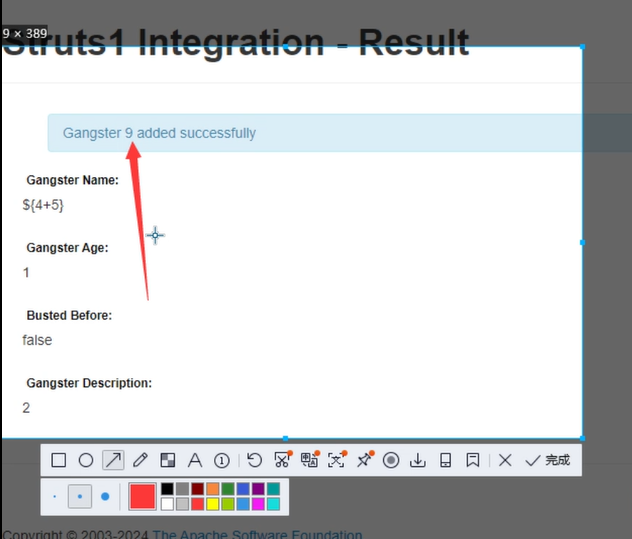Choose the largest stroke size dot
The height and width of the screenshot is (539, 632).
click(105, 496)
